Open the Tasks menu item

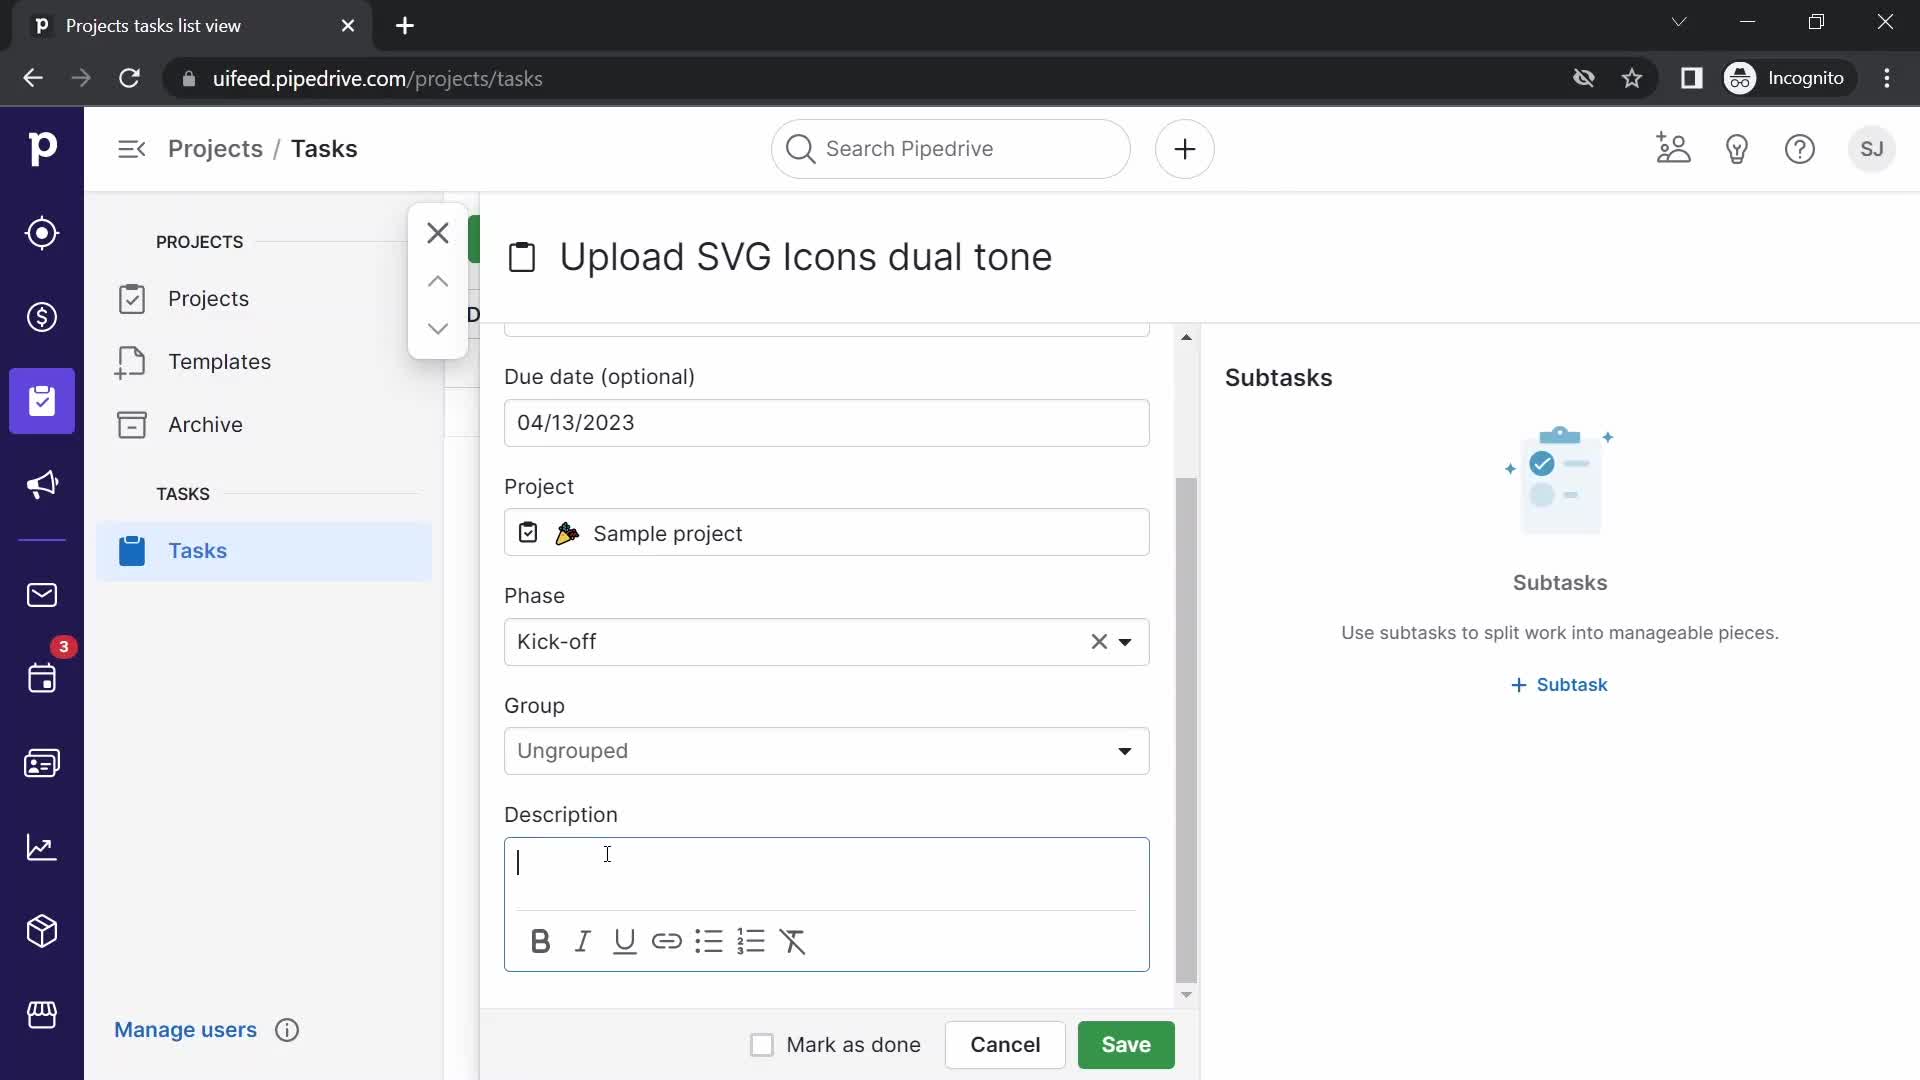(x=196, y=550)
